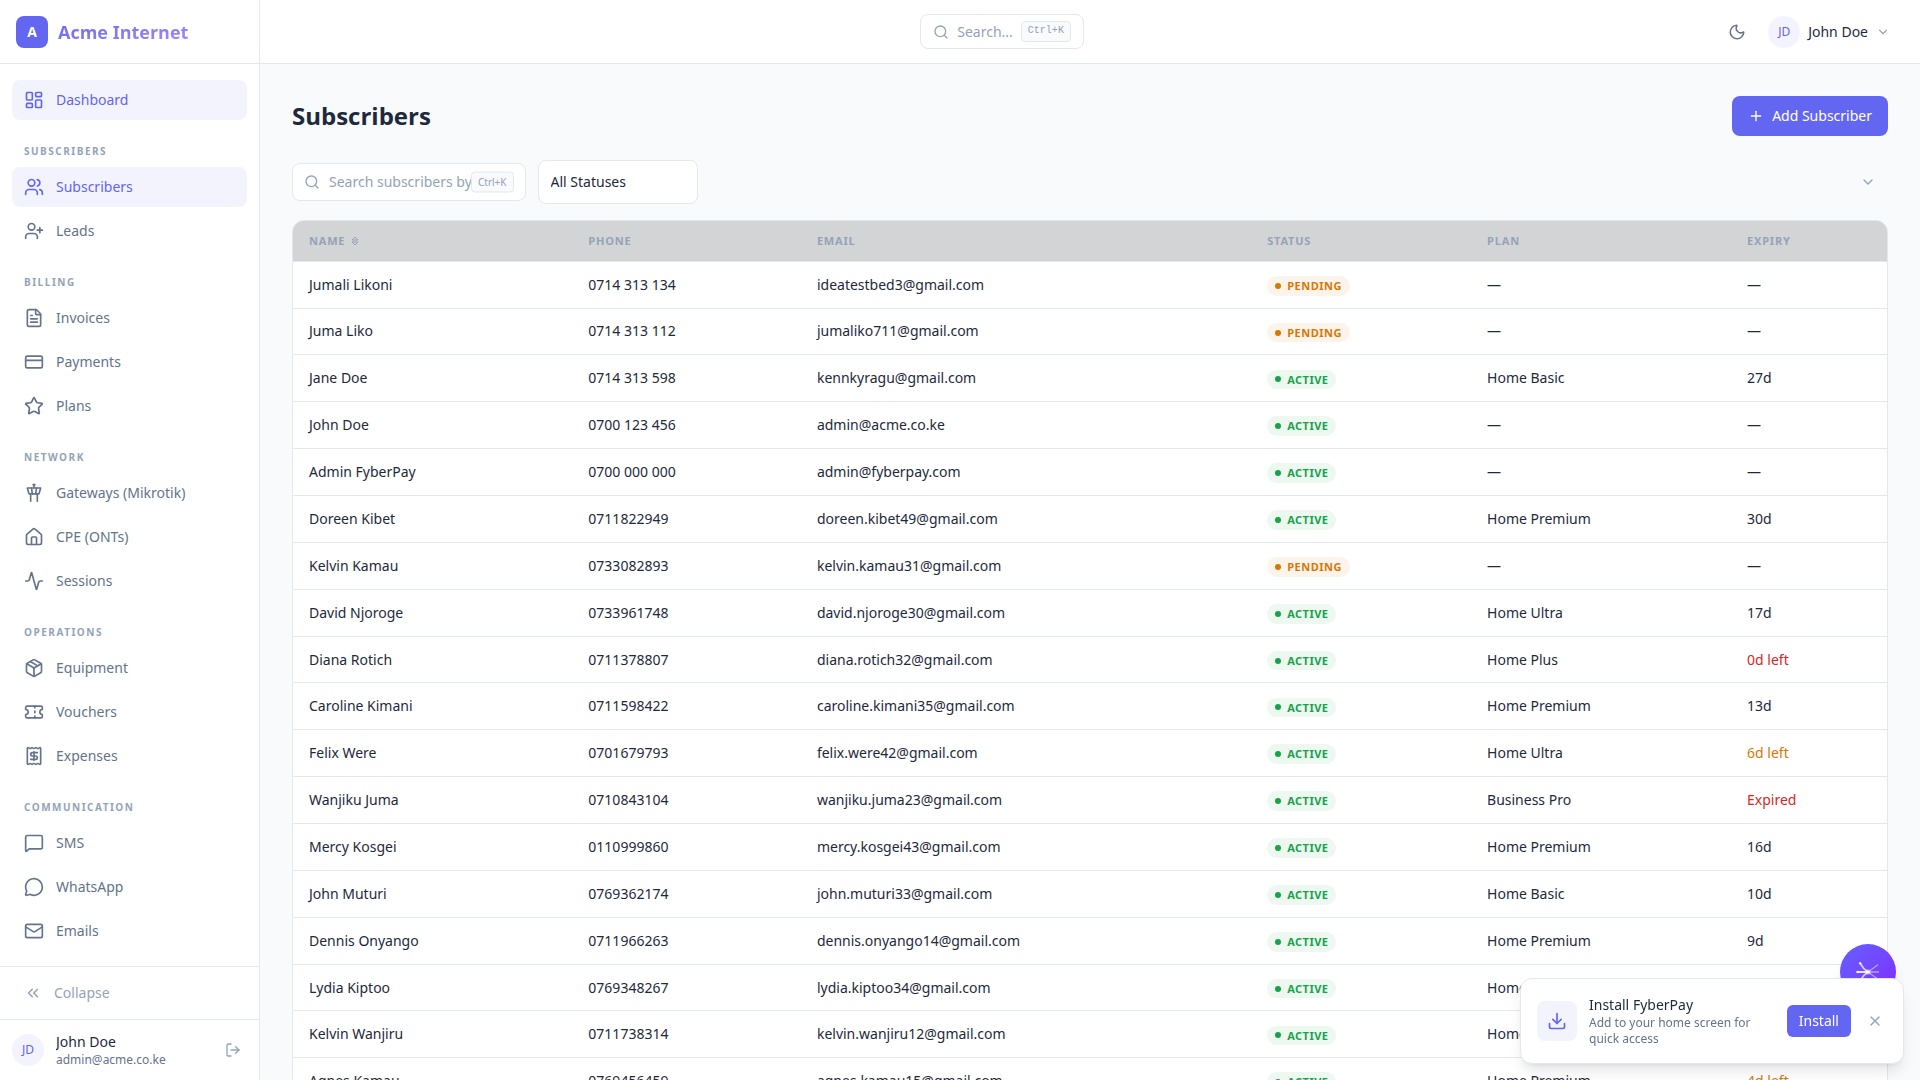The height and width of the screenshot is (1080, 1920).
Task: Expand filters chevron at right
Action: [1868, 182]
